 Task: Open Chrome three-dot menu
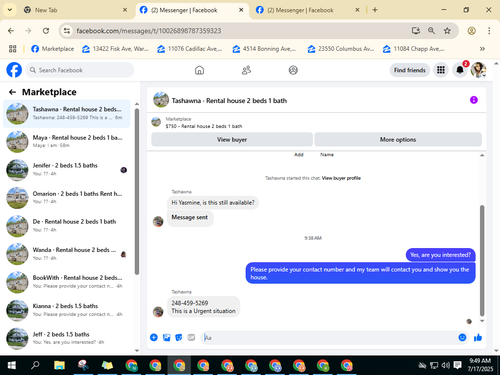[489, 31]
